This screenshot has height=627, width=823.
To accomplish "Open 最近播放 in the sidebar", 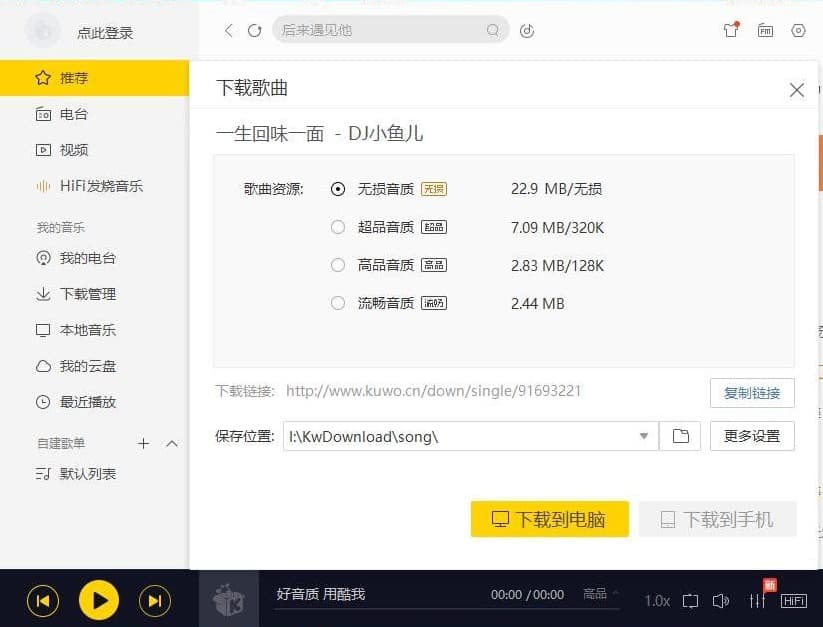I will 94,402.
